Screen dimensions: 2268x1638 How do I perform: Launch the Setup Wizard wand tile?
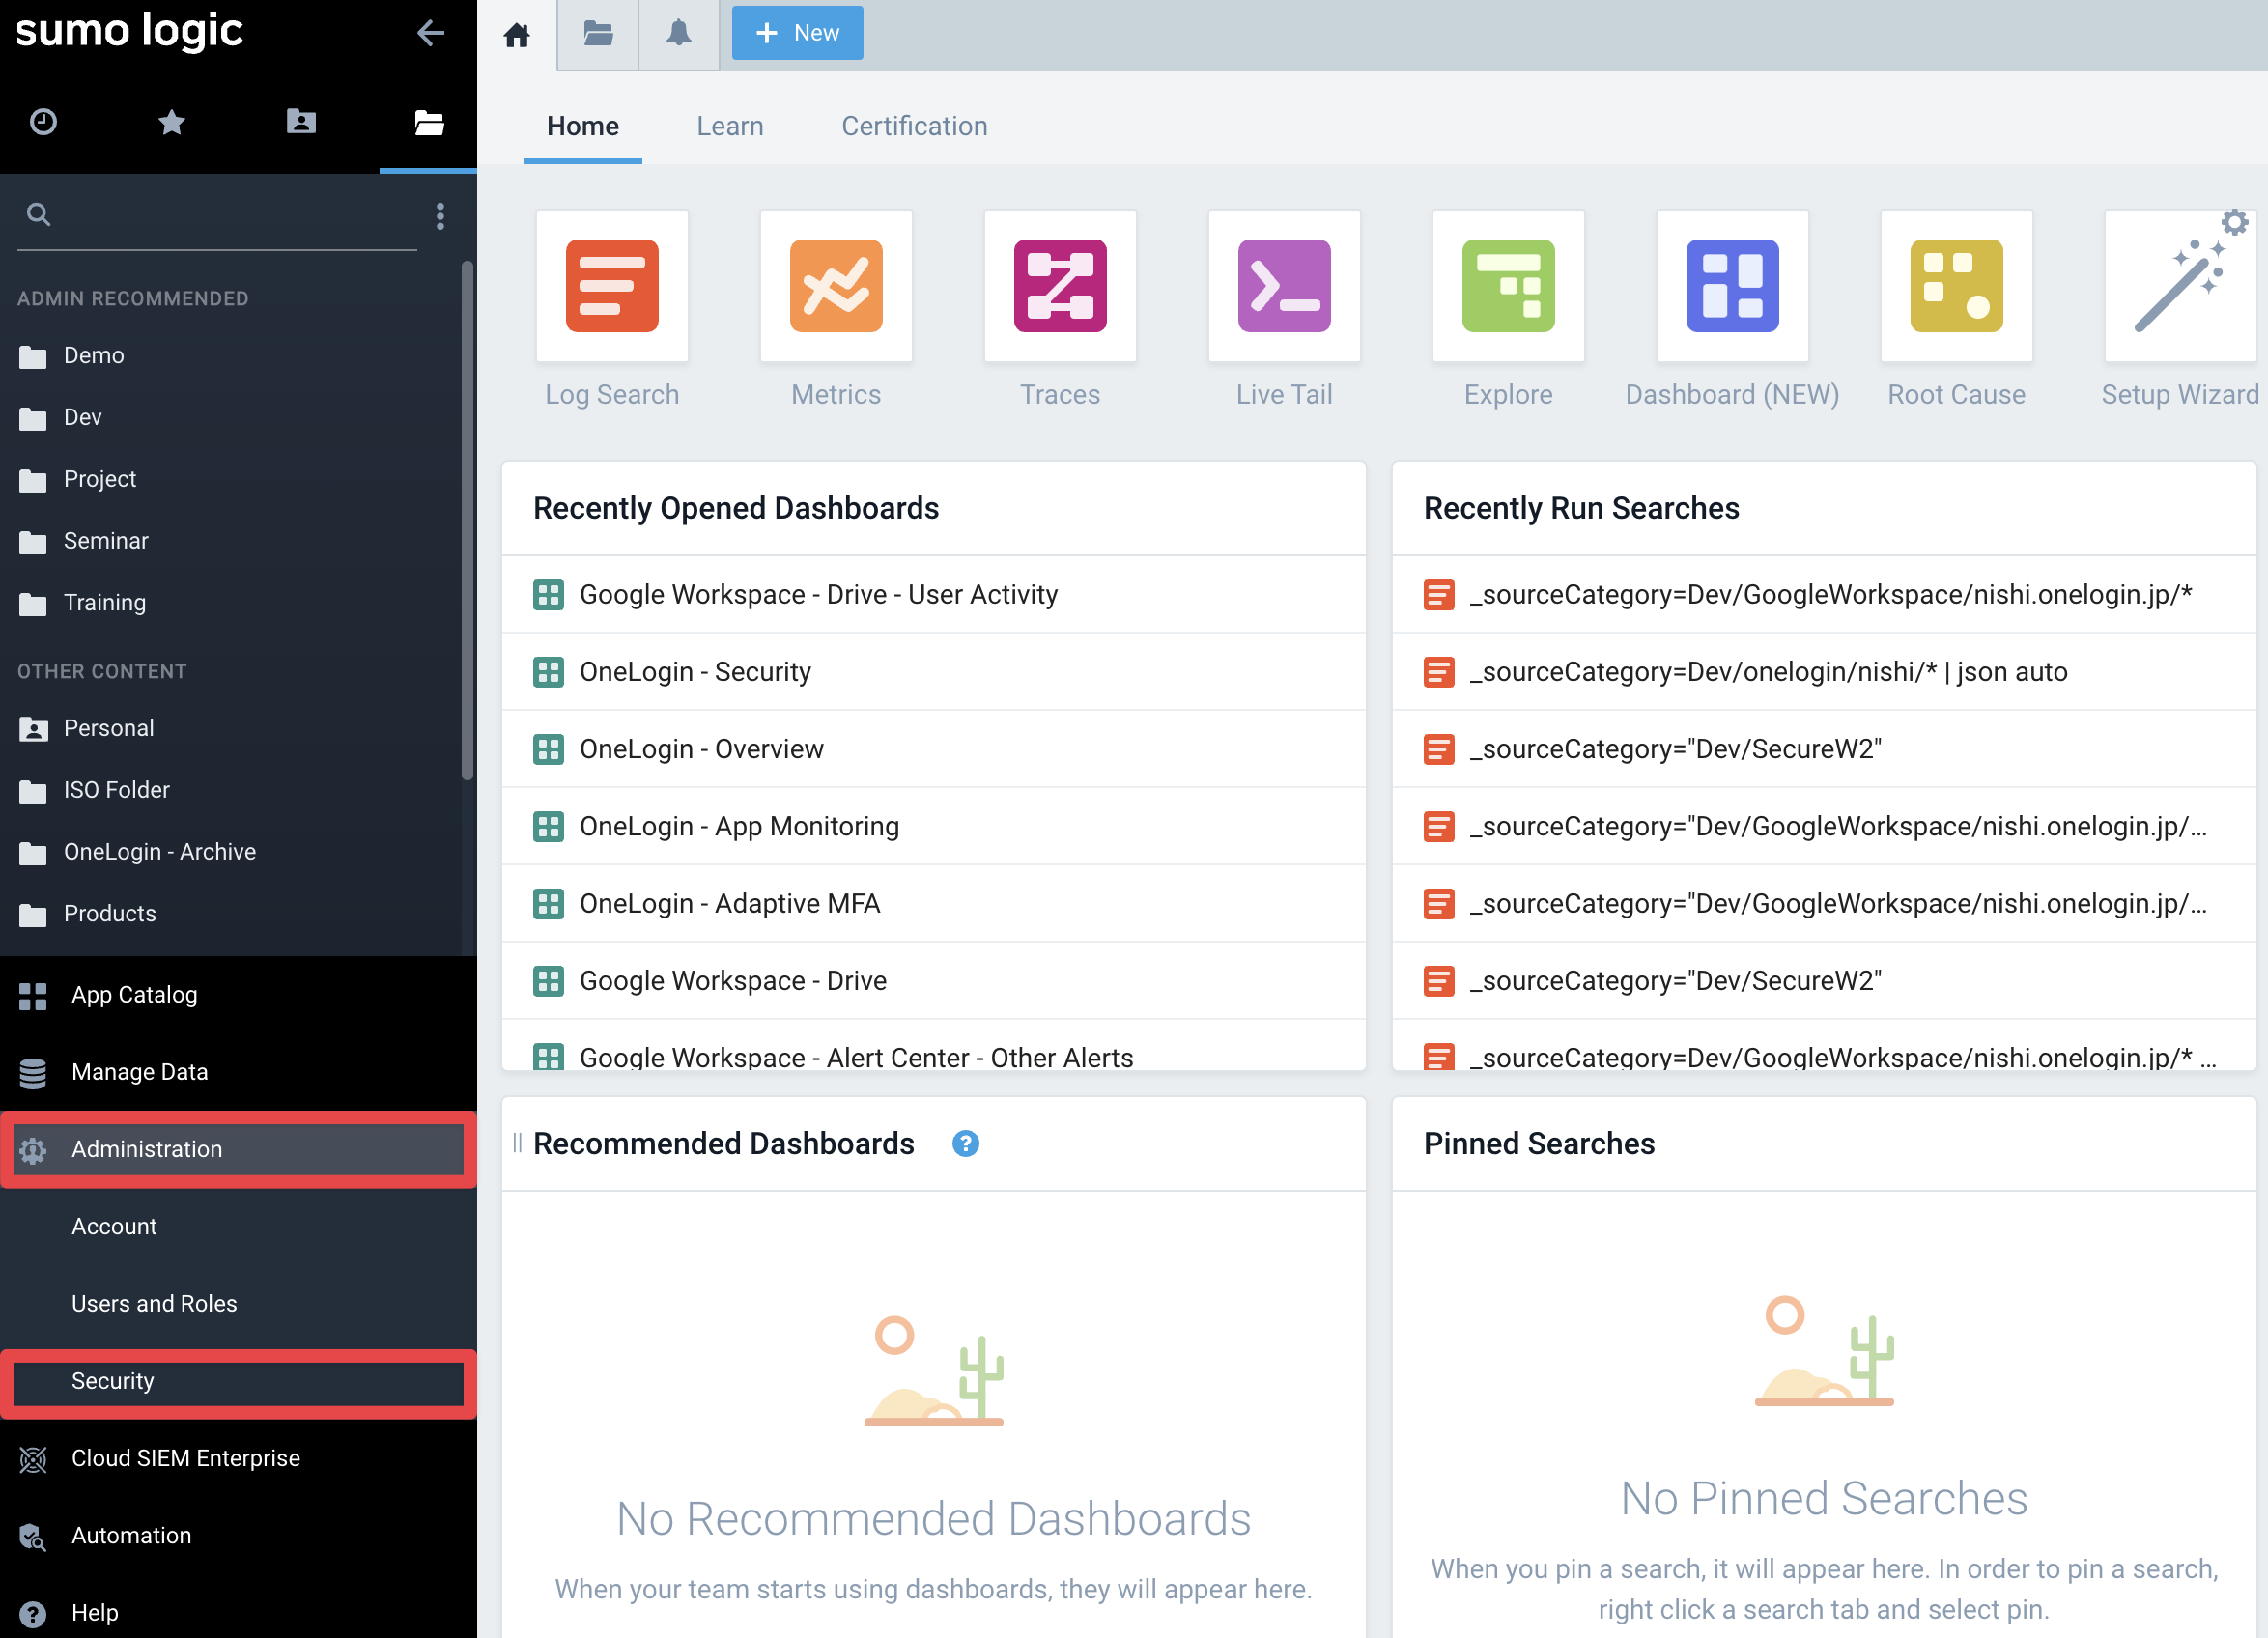click(x=2180, y=286)
